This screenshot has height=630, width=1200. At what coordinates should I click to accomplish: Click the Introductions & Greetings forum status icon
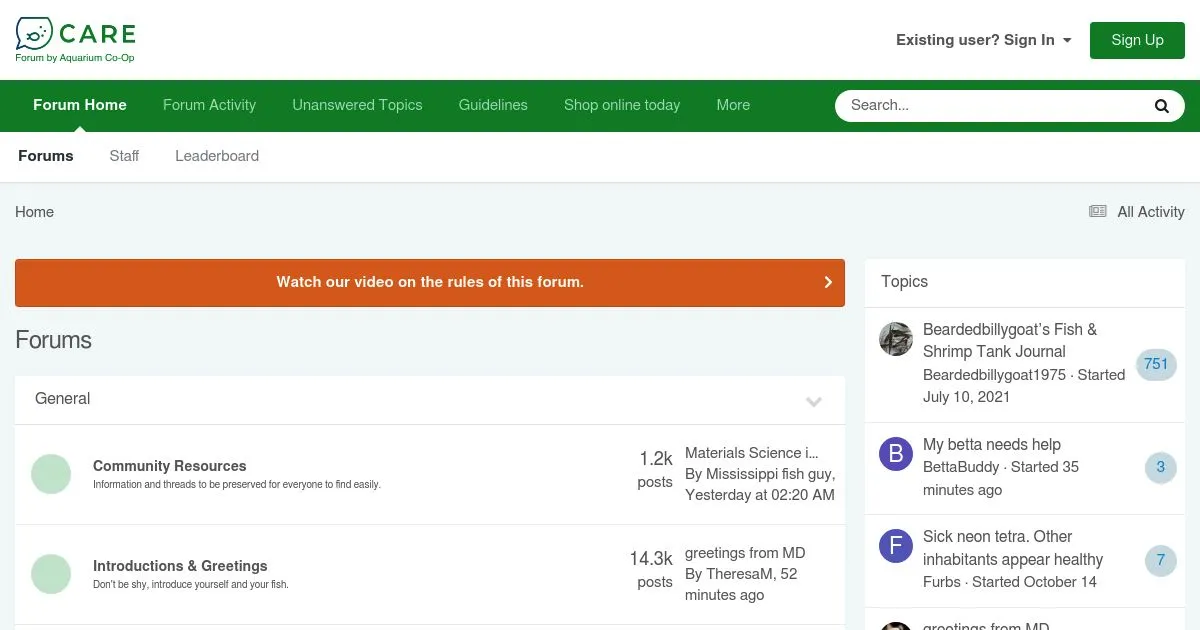51,574
